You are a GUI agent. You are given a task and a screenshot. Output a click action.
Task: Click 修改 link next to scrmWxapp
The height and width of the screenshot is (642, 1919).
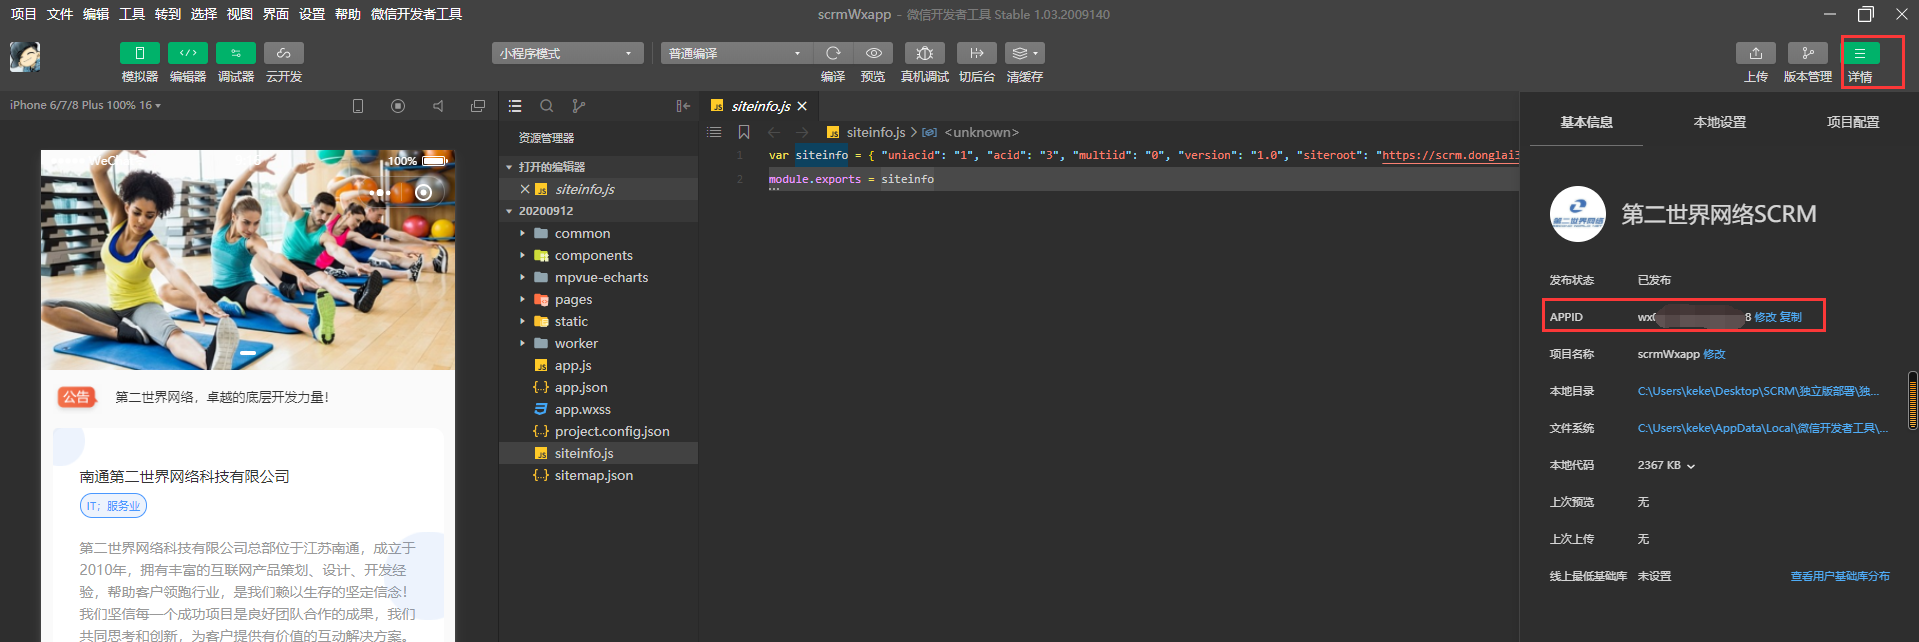coord(1714,354)
